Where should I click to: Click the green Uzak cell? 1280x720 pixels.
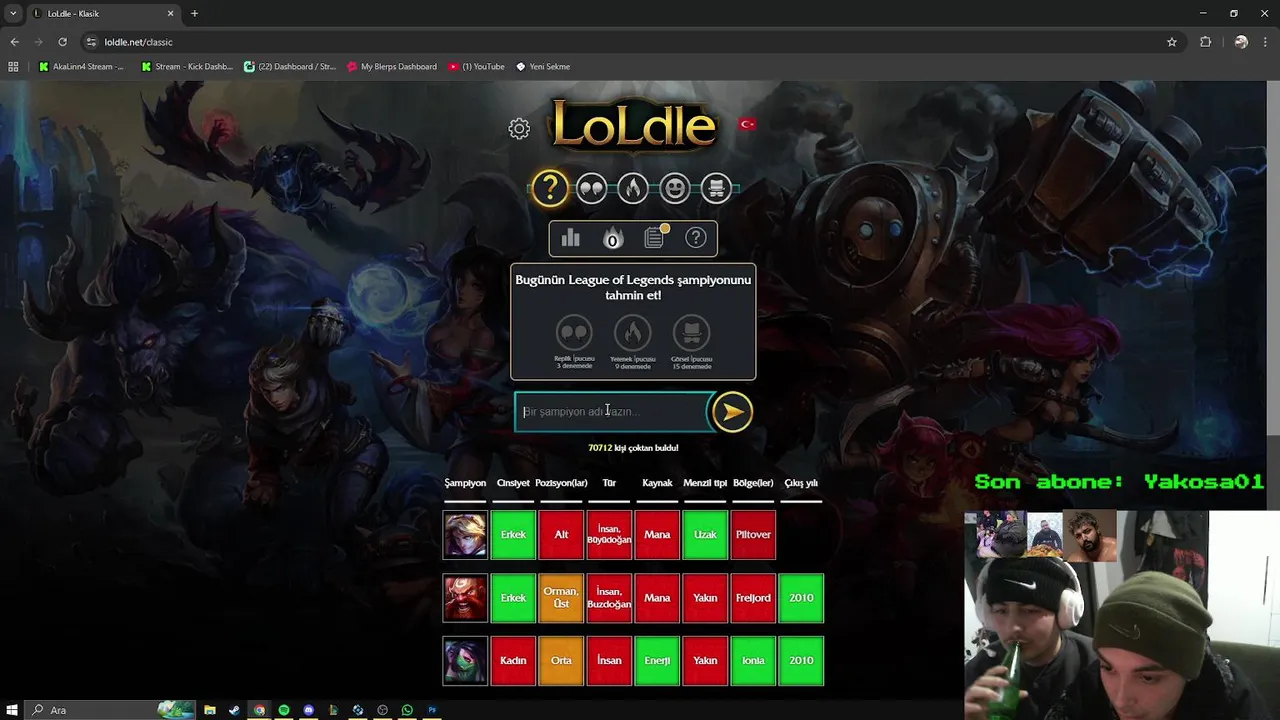coord(705,535)
